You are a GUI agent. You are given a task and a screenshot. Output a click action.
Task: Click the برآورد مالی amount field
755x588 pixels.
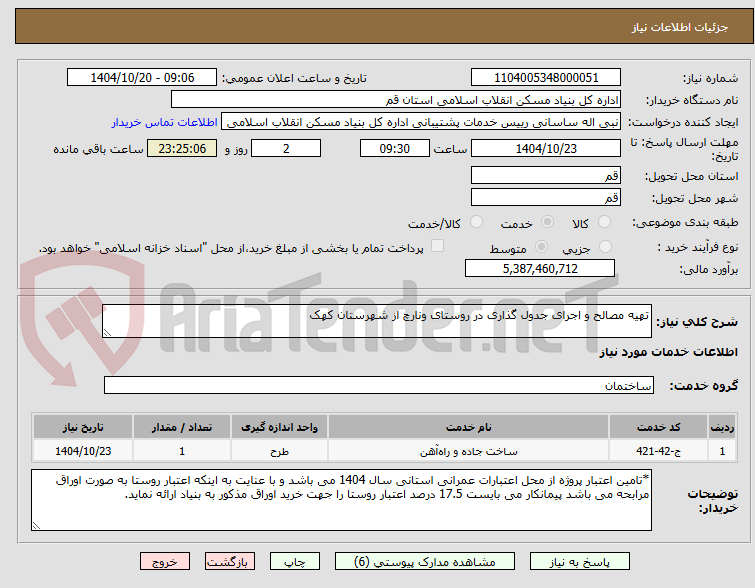pos(540,268)
